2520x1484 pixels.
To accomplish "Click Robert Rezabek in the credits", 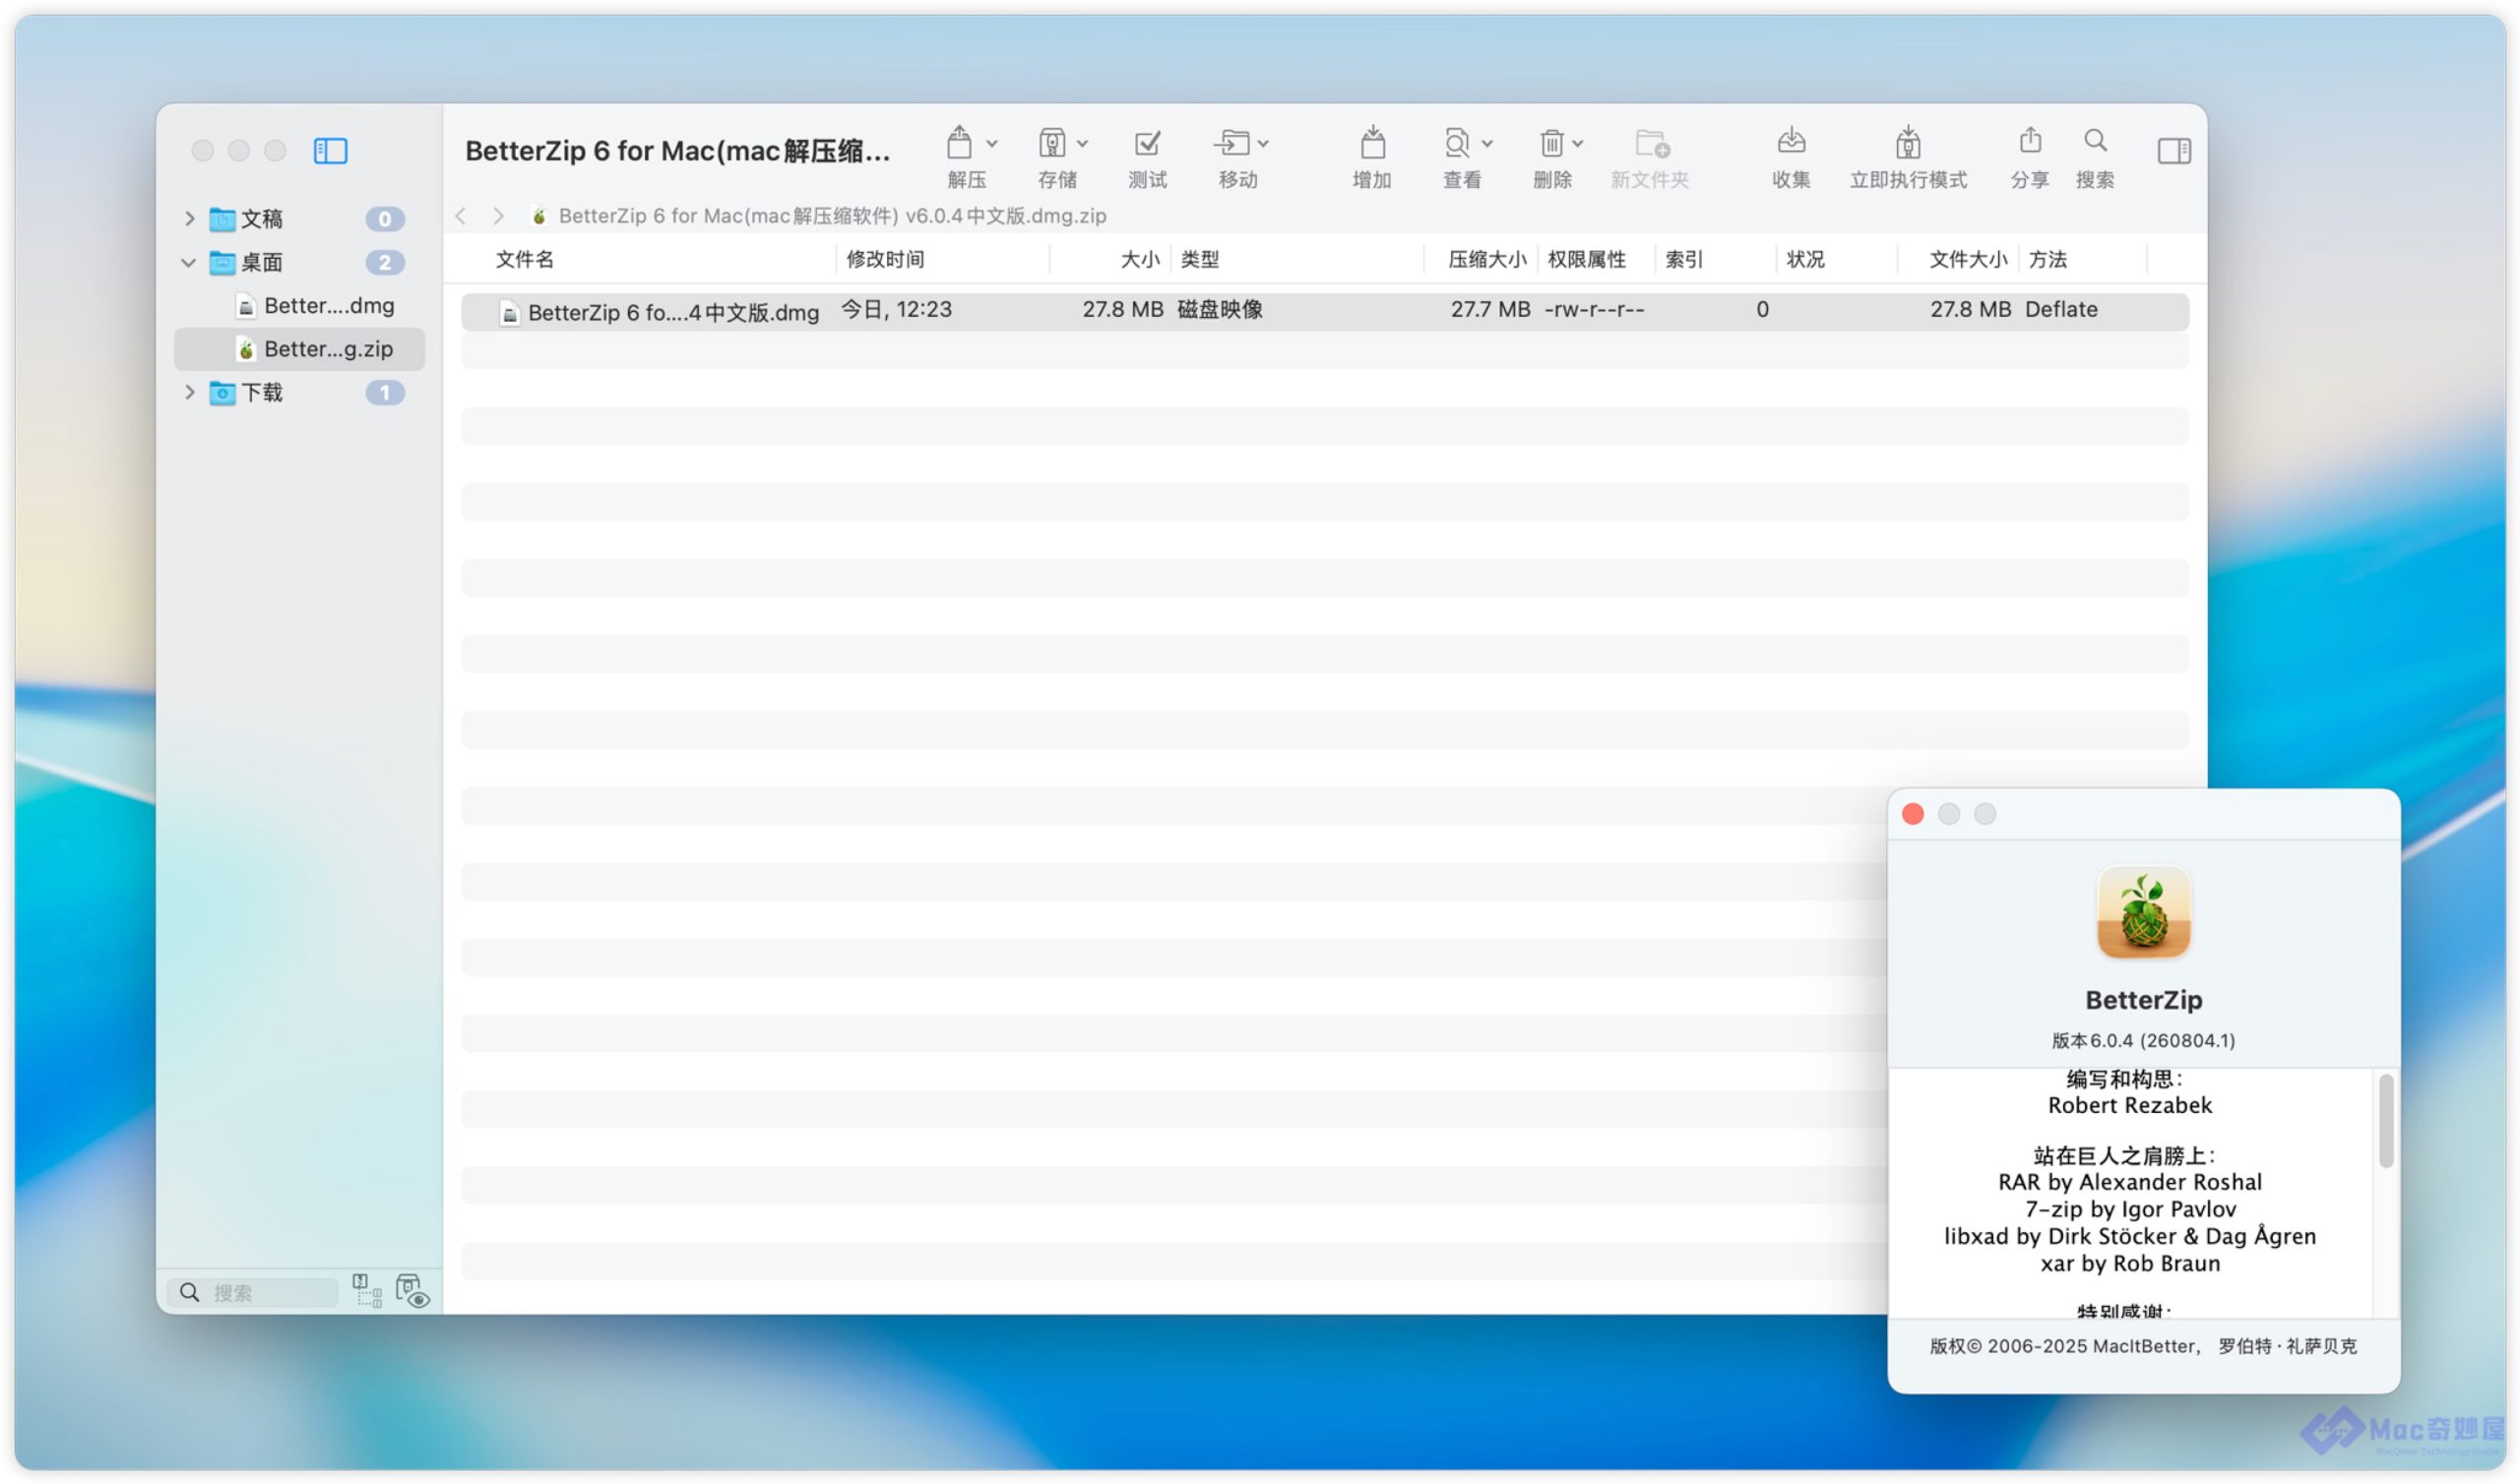I will coord(2130,1105).
